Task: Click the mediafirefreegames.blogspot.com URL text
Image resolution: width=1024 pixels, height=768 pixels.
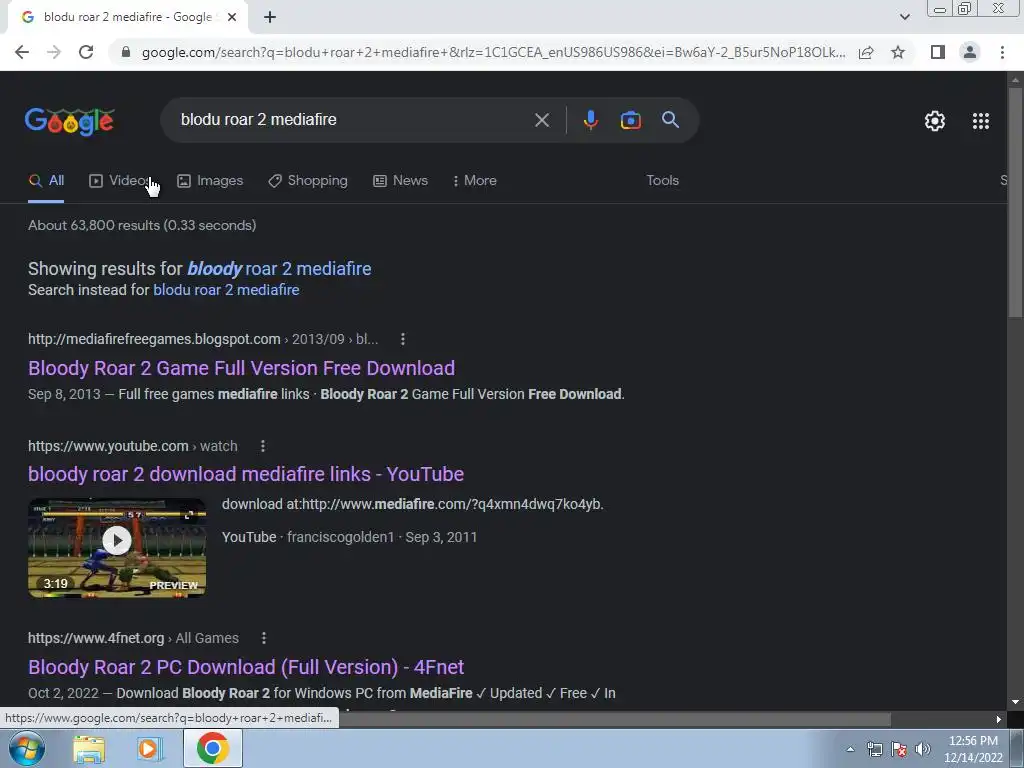Action: pyautogui.click(x=154, y=340)
